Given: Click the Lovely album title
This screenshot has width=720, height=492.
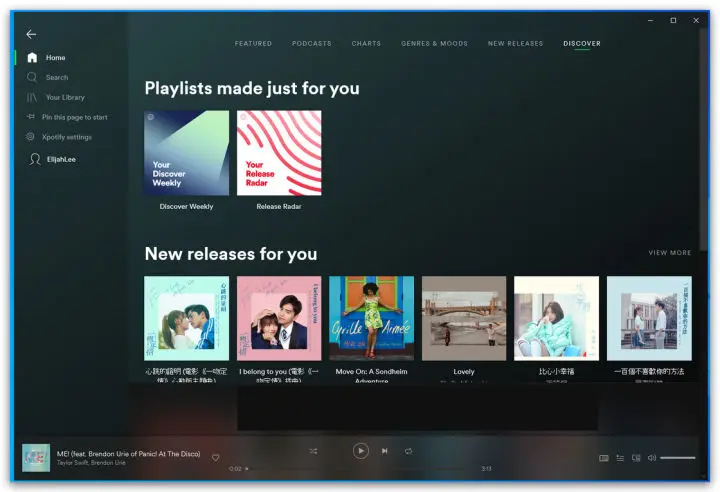Looking at the screenshot, I should point(464,372).
